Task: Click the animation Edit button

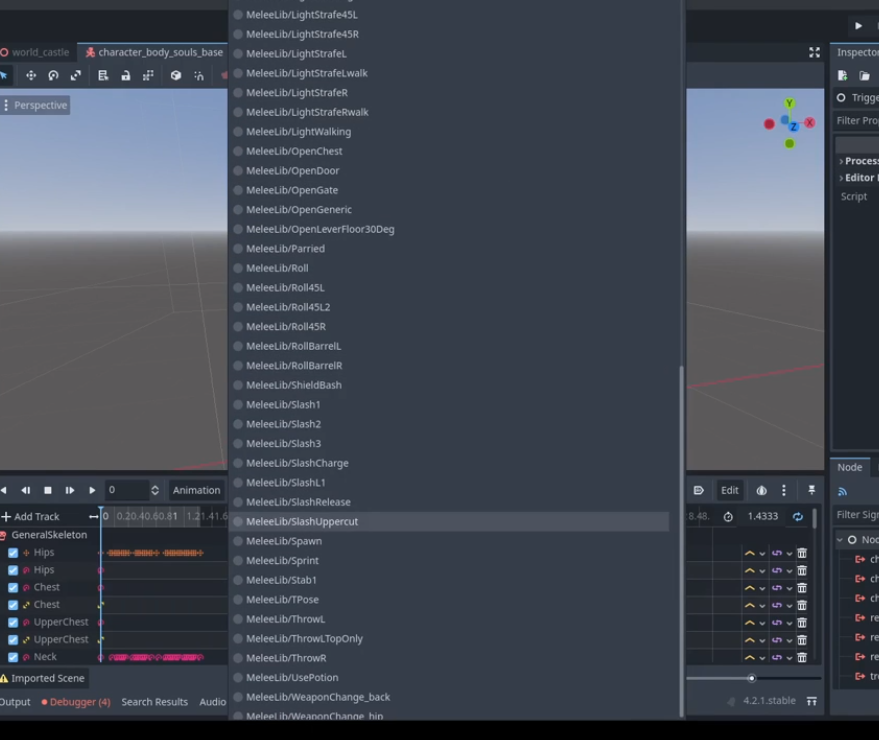Action: pyautogui.click(x=729, y=491)
